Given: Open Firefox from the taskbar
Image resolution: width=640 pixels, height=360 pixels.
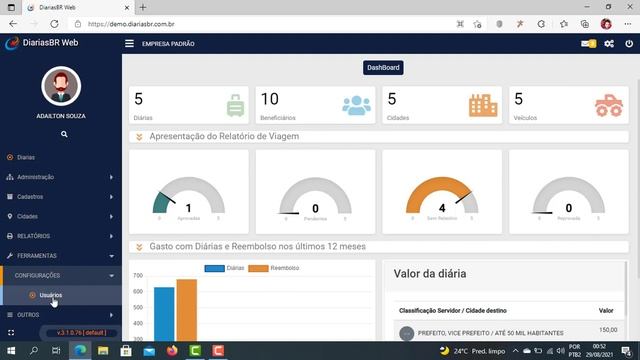Looking at the screenshot, I should (x=172, y=351).
